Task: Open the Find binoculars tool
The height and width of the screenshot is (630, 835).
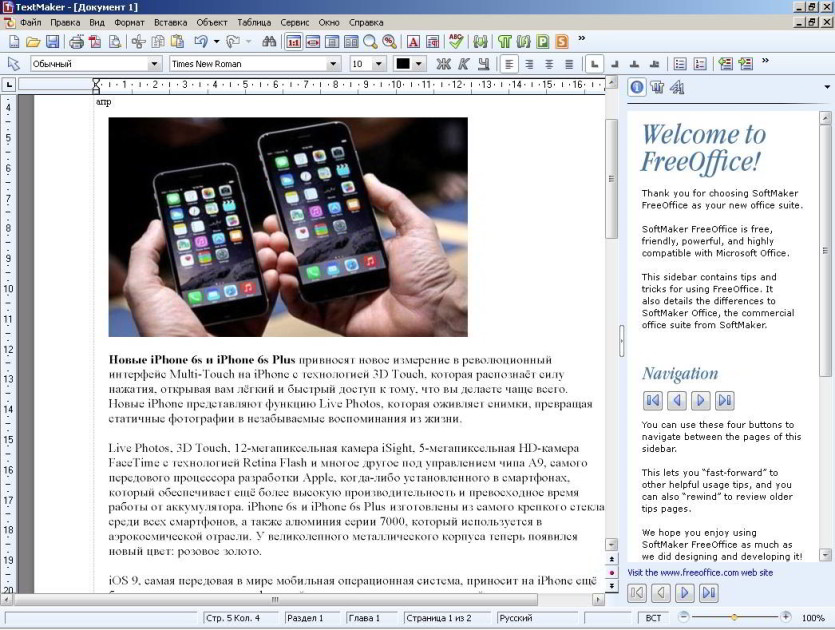Action: pyautogui.click(x=269, y=42)
